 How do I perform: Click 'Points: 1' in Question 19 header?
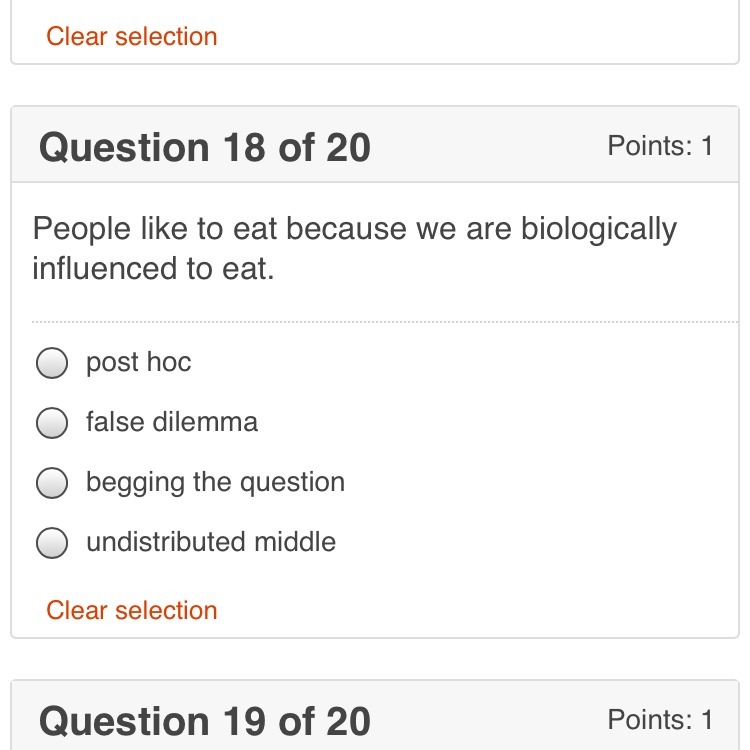coord(660,720)
